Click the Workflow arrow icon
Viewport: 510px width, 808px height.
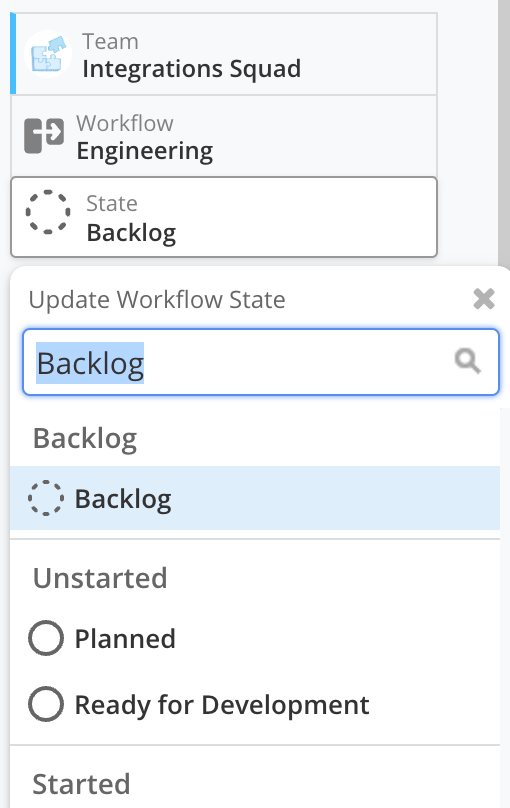44,136
